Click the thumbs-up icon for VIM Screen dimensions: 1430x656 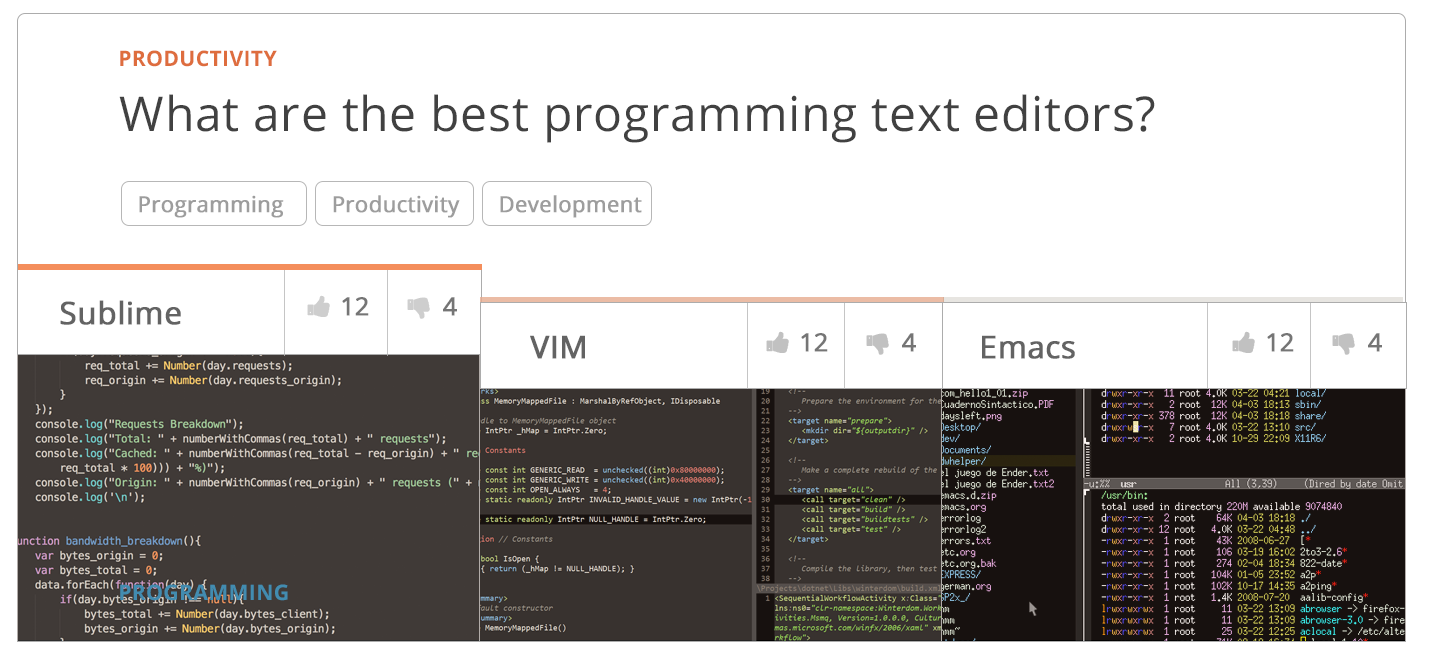click(777, 344)
